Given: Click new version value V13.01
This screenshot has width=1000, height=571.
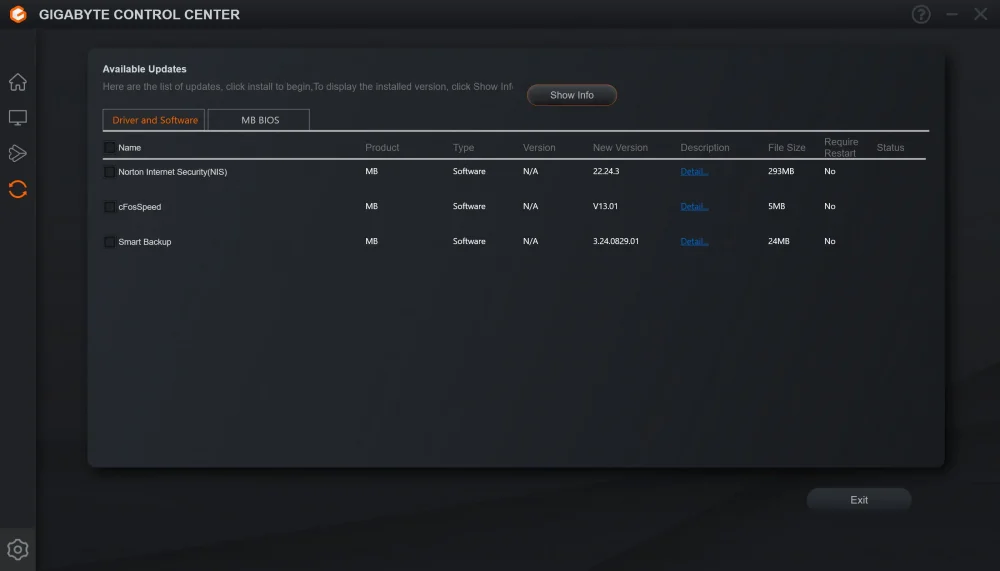Looking at the screenshot, I should point(605,206).
